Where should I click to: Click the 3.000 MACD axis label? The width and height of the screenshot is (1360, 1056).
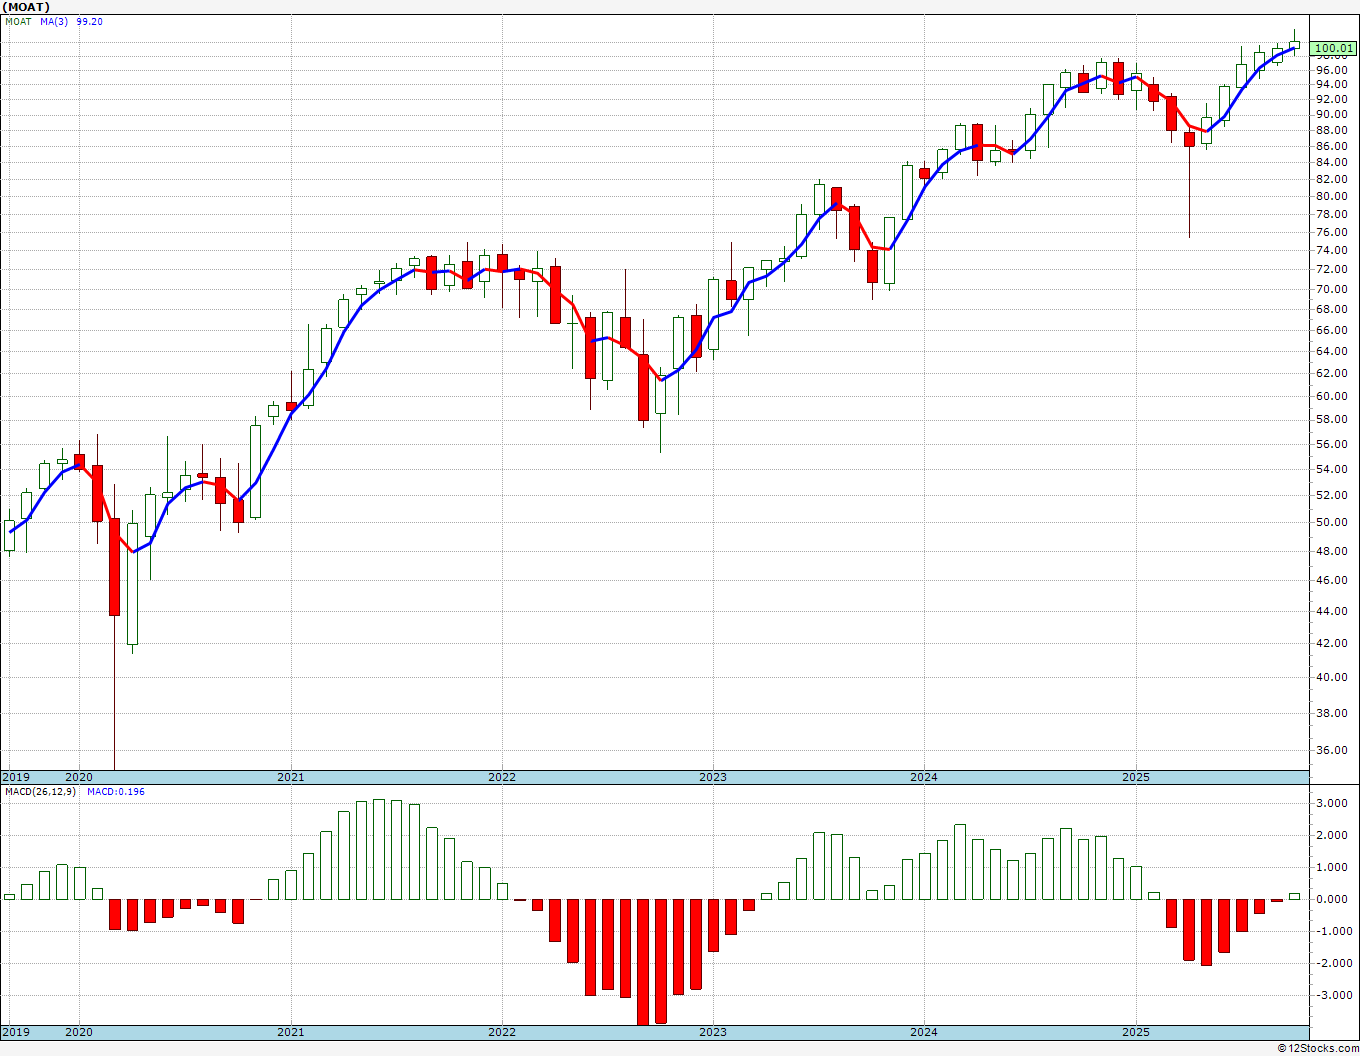click(x=1330, y=804)
